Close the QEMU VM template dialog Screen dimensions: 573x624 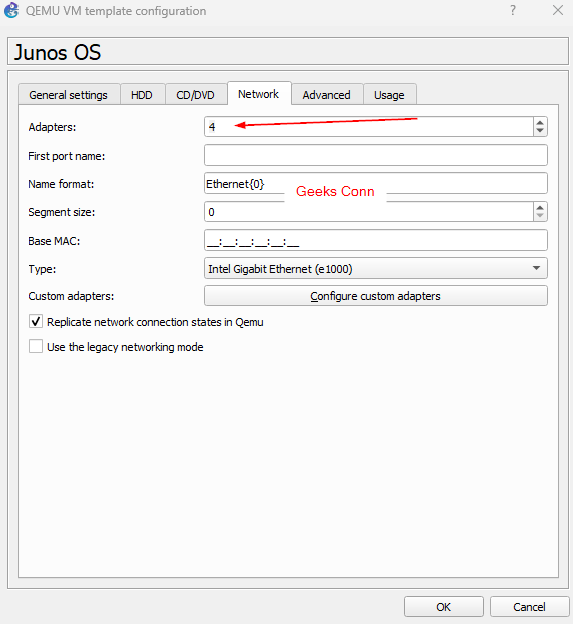[558, 10]
